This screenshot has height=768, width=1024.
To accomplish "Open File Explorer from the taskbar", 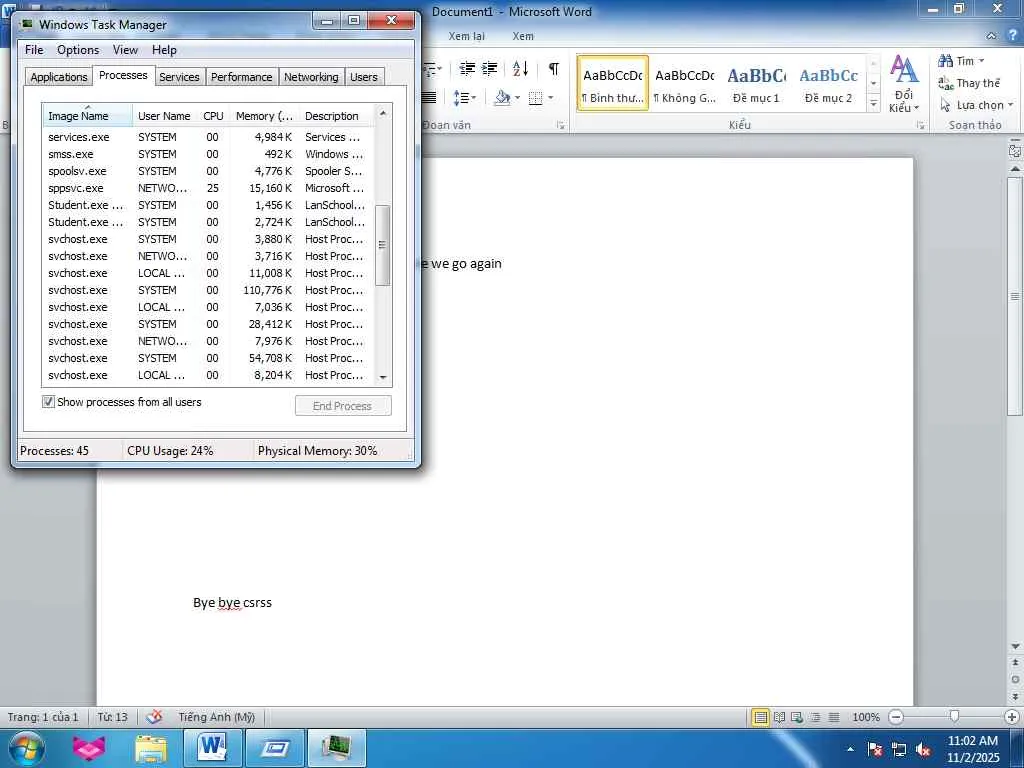I will point(151,748).
